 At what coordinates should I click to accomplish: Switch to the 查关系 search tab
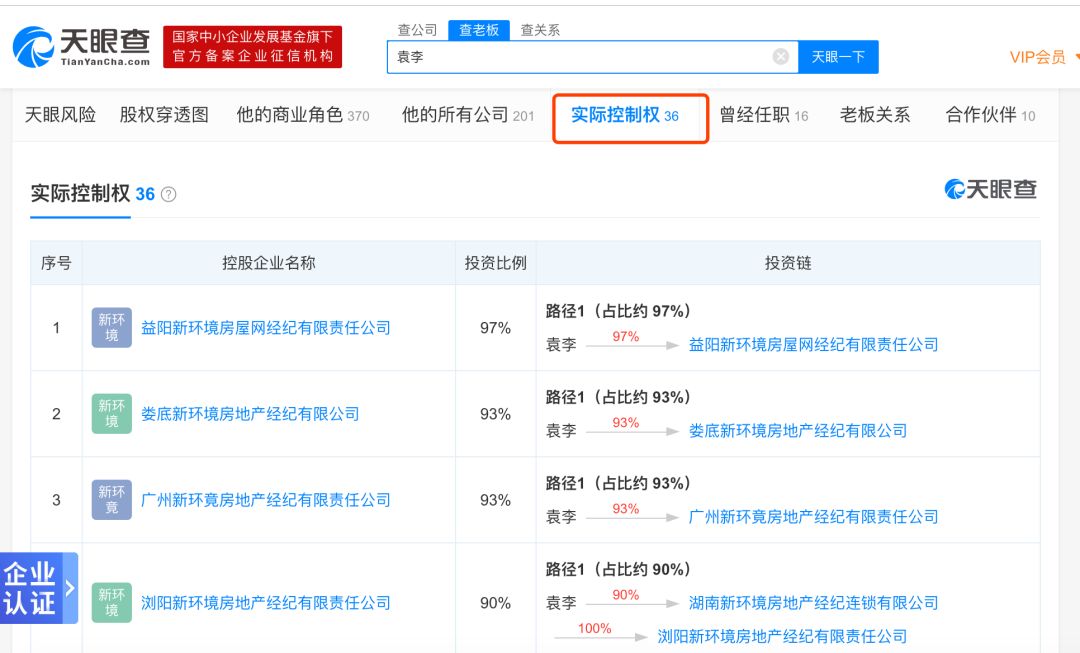[x=540, y=30]
